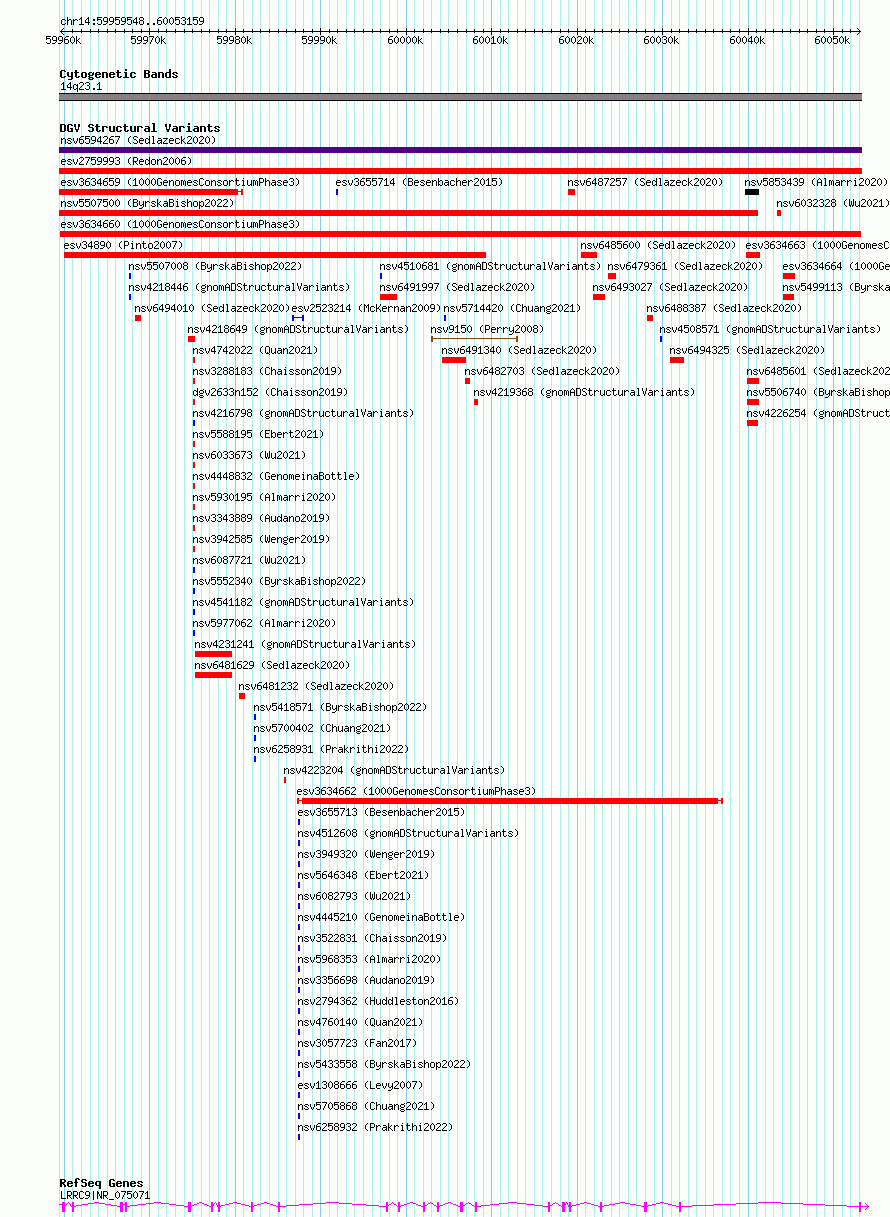This screenshot has height=1217, width=890.
Task: Open variant esv1308666 (Levy2007)
Action: point(360,1085)
